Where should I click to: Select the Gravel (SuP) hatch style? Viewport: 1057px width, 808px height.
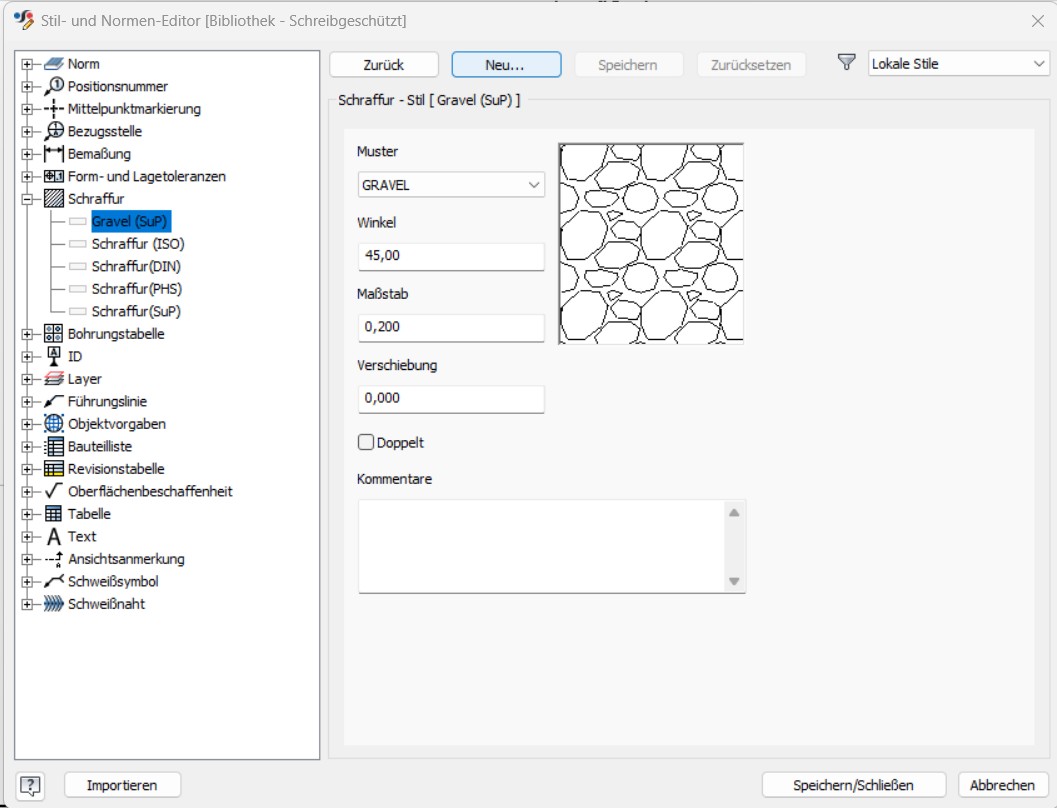click(x=129, y=221)
